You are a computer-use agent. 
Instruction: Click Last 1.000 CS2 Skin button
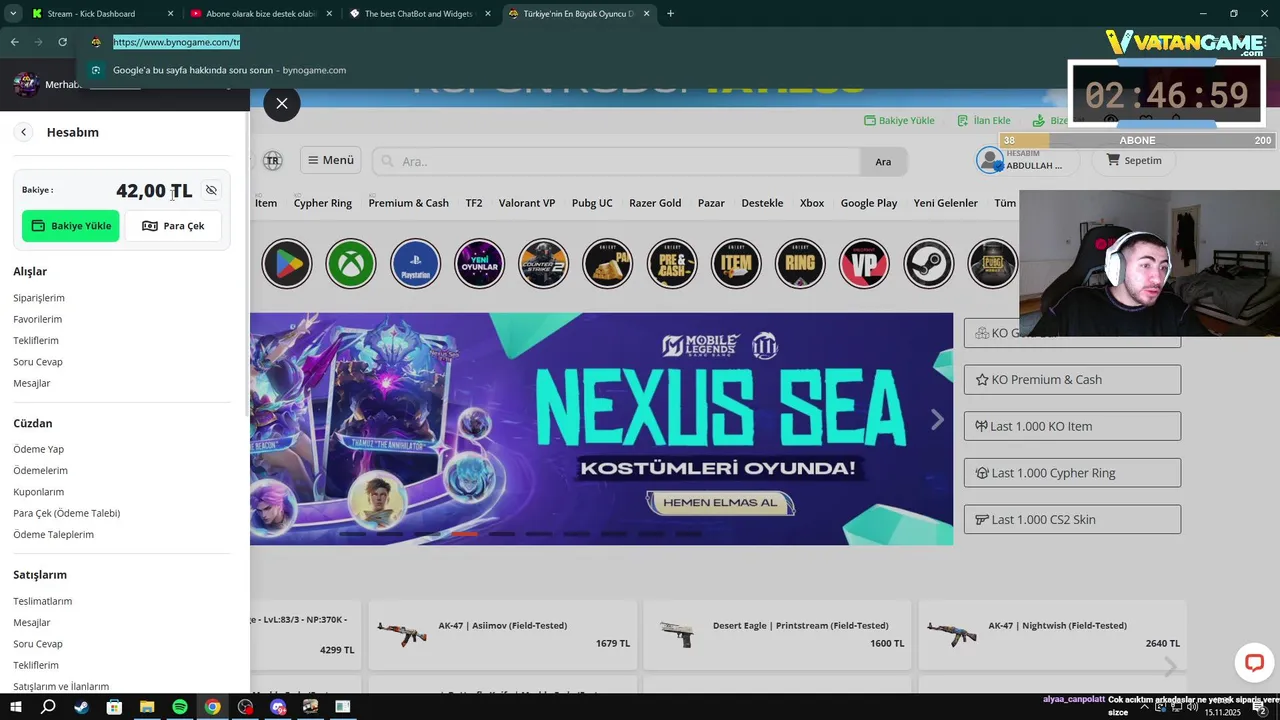coord(1072,519)
